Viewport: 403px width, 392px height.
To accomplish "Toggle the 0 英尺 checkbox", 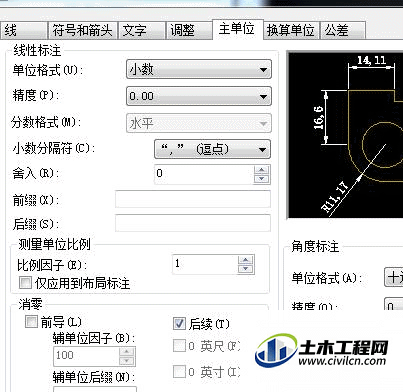I will pyautogui.click(x=179, y=346).
